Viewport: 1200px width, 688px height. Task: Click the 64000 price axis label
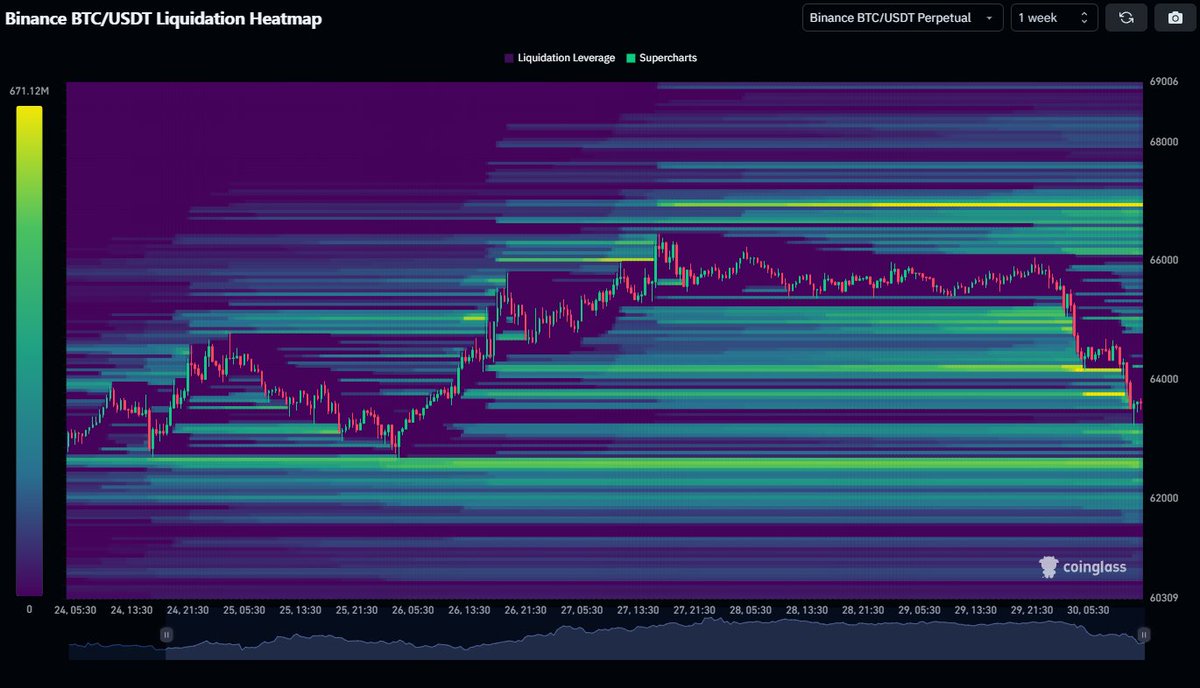tap(1163, 379)
